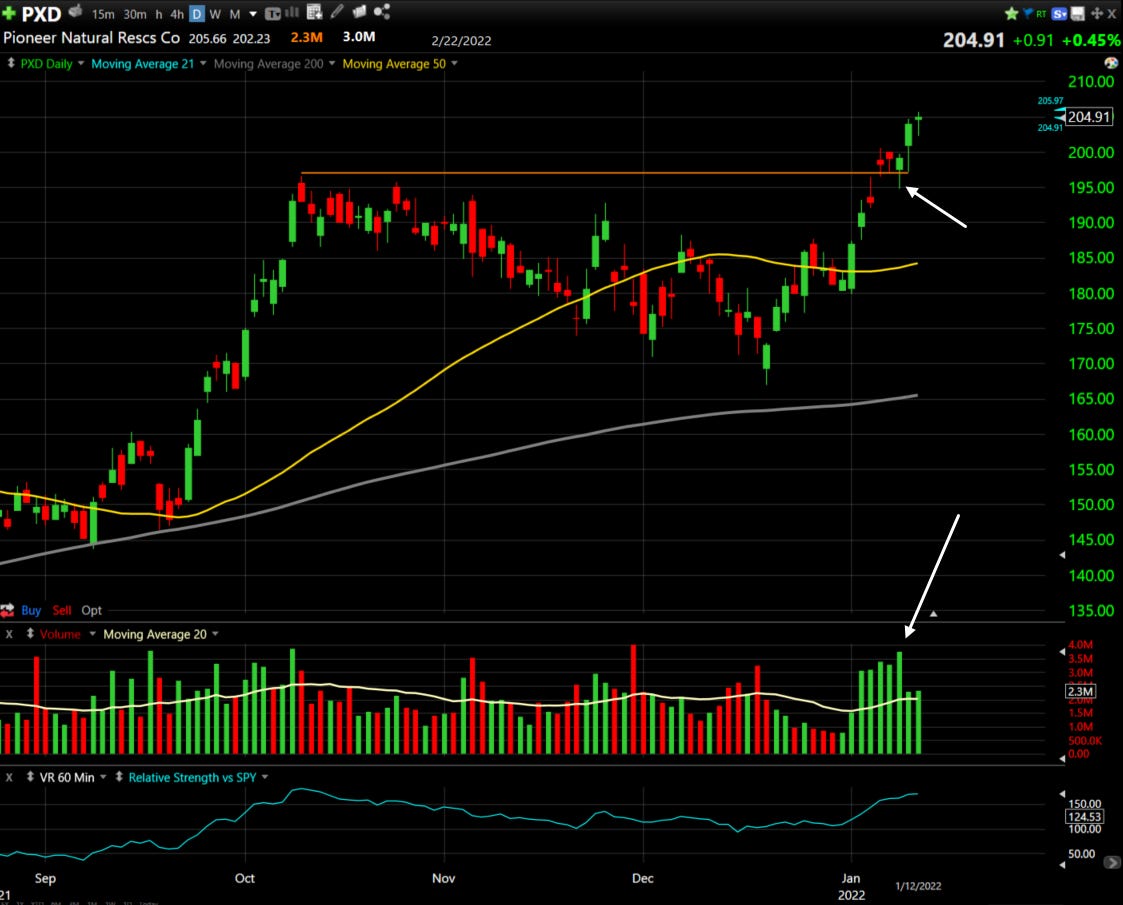This screenshot has width=1123, height=905.
Task: Click the Buy button
Action: (31, 610)
